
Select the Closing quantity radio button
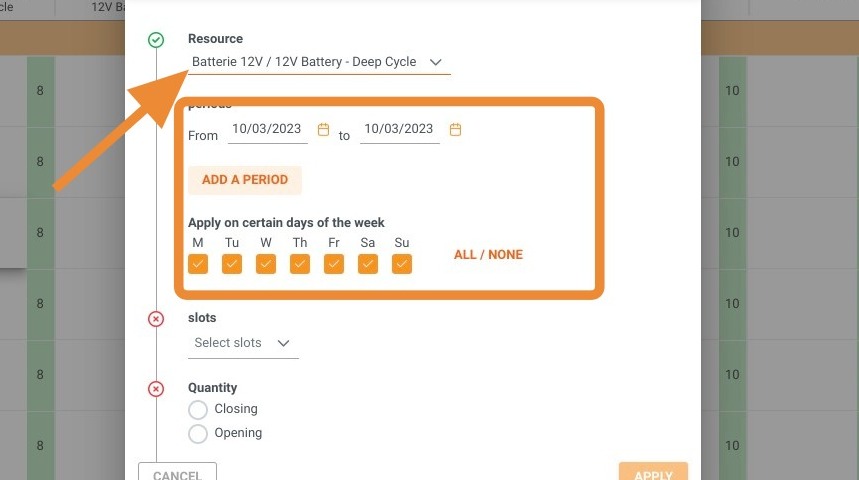(x=198, y=409)
